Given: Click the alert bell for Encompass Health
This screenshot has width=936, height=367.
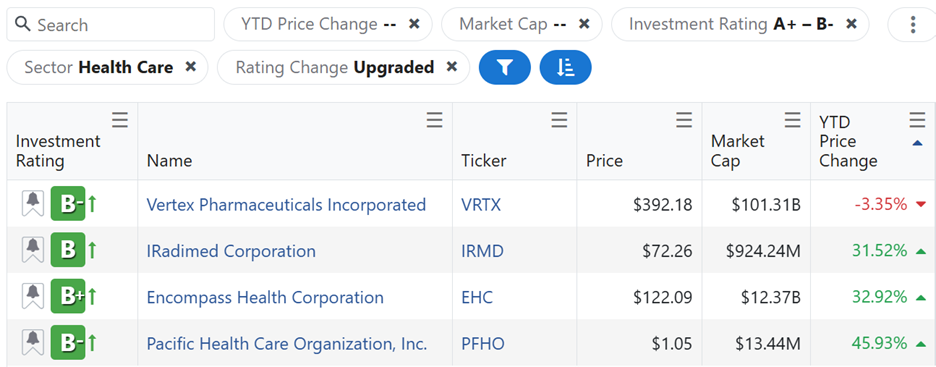Looking at the screenshot, I should click(x=33, y=297).
